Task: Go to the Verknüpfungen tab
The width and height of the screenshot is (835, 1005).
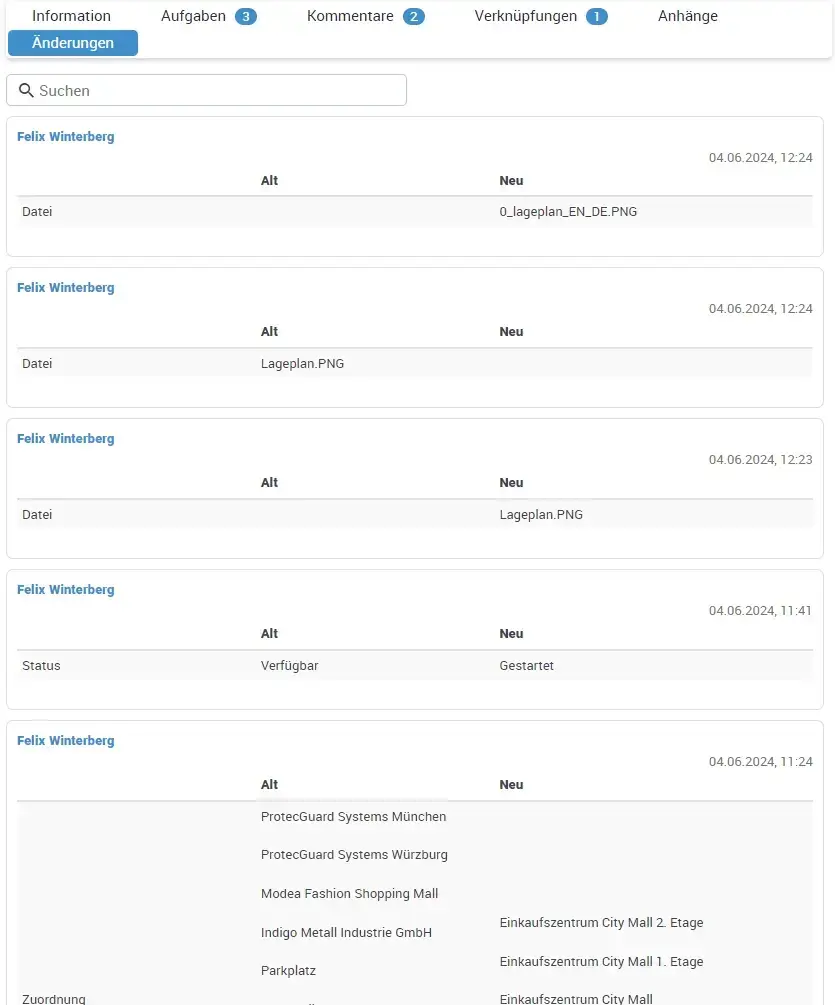Action: pos(526,16)
